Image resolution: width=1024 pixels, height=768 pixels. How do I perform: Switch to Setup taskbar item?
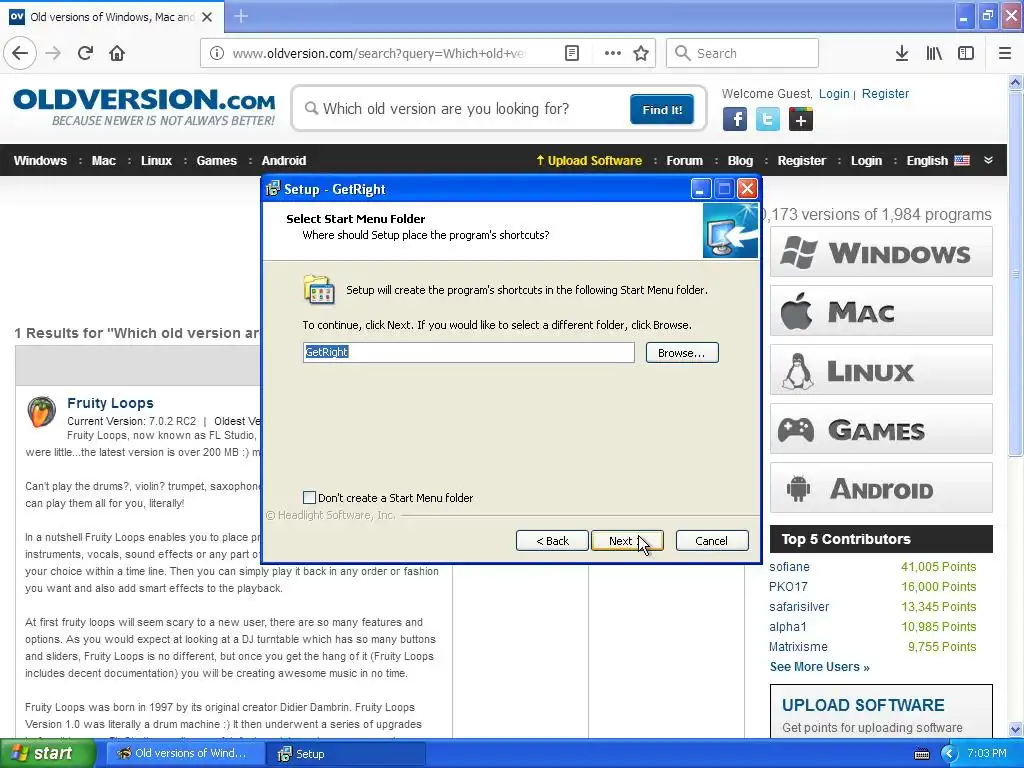click(345, 754)
